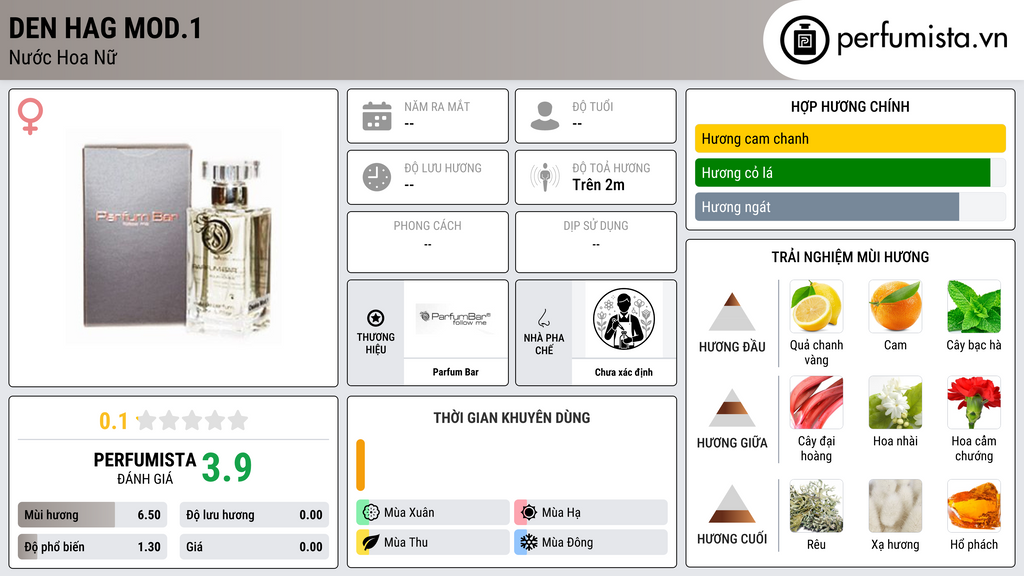
Task: Click the Chưa xác định perfumer label
Action: tap(624, 372)
